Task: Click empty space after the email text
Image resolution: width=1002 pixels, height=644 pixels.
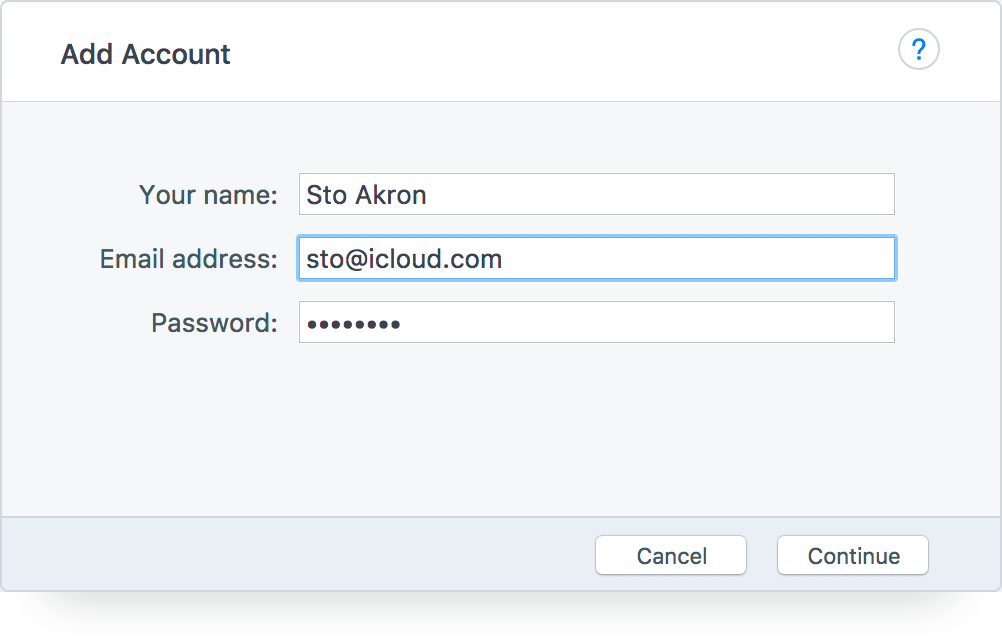Action: [x=697, y=259]
